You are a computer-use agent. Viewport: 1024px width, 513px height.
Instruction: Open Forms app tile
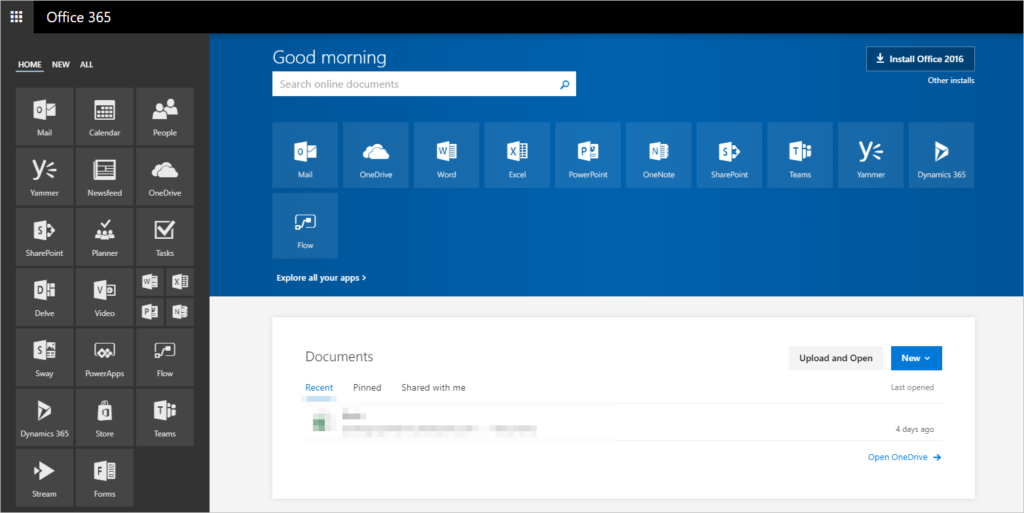coord(104,477)
